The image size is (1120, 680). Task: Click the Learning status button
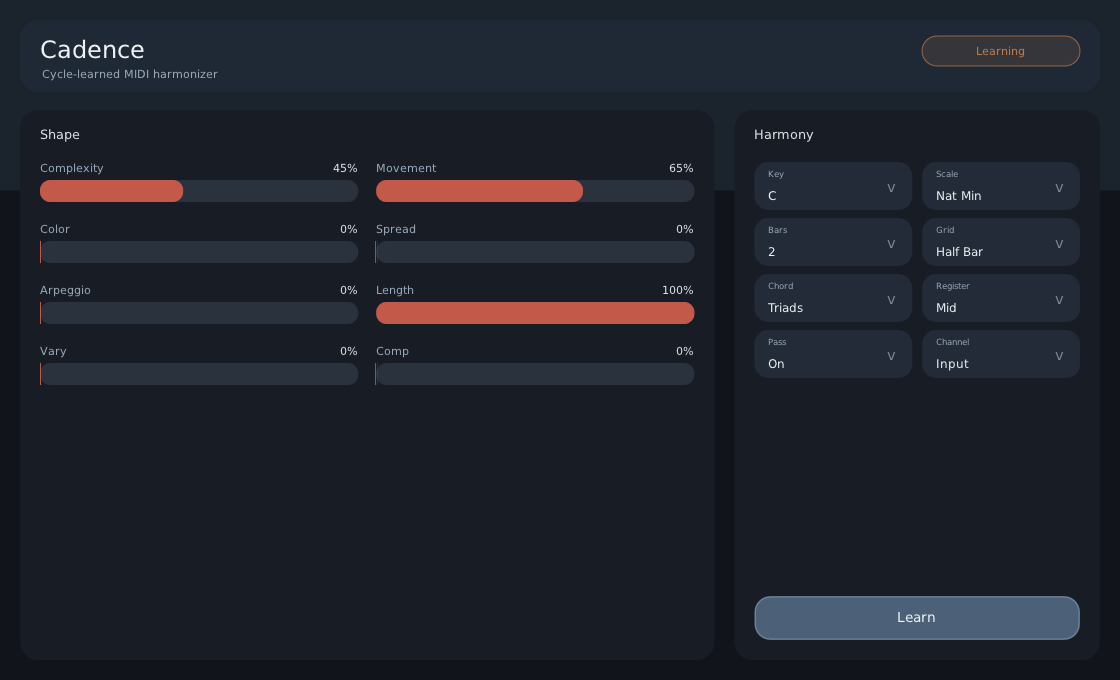coord(1000,51)
